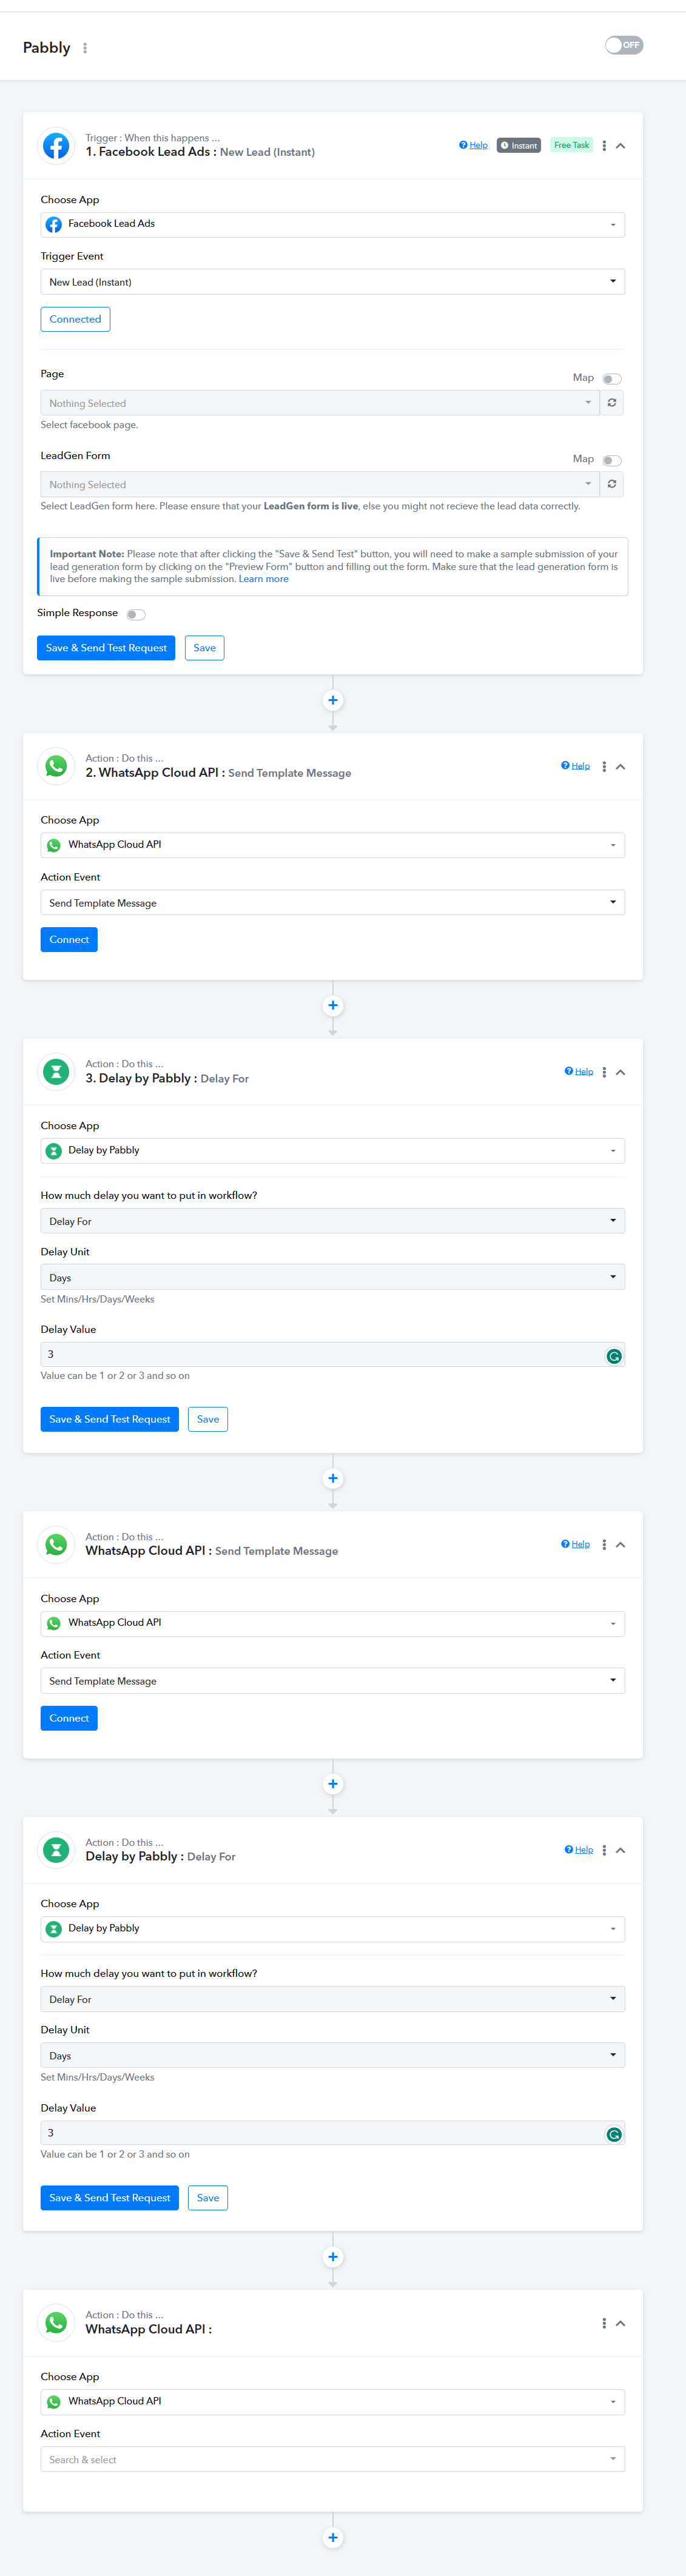The width and height of the screenshot is (686, 2576).
Task: Click Save in Facebook Lead Ads step
Action: coord(204,648)
